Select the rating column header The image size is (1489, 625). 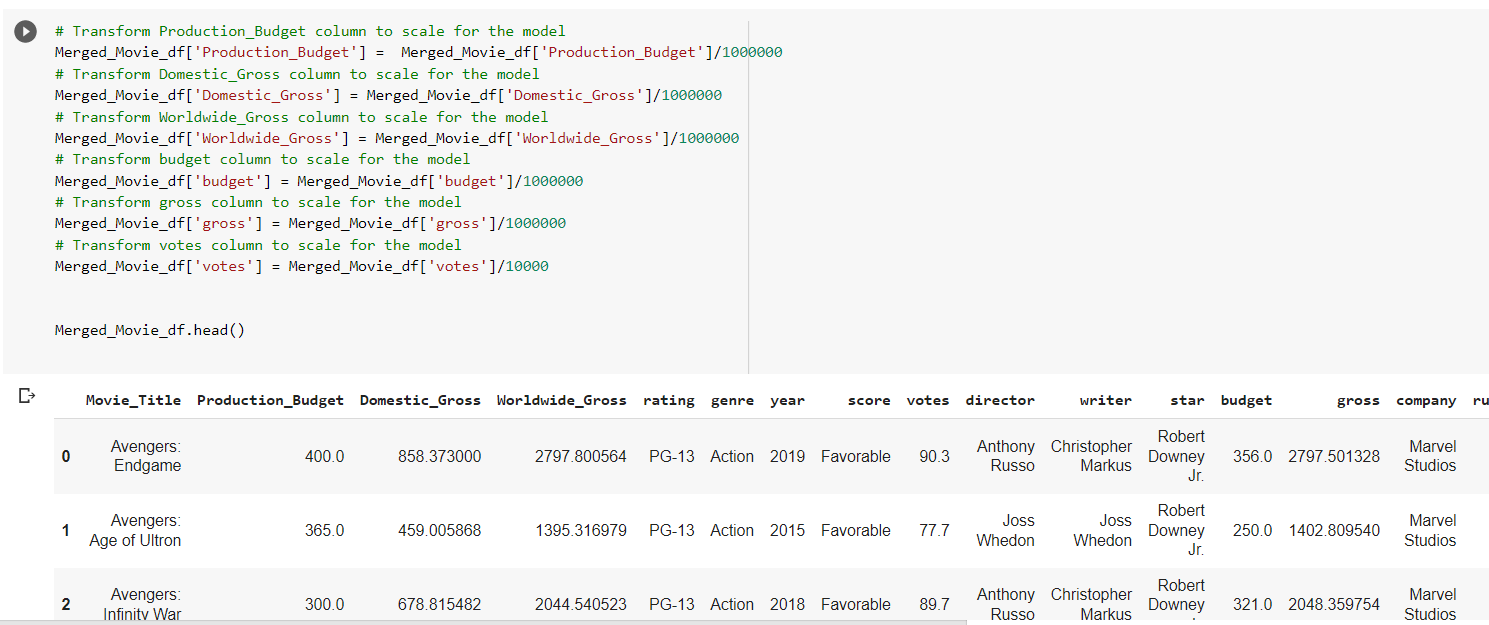[669, 400]
